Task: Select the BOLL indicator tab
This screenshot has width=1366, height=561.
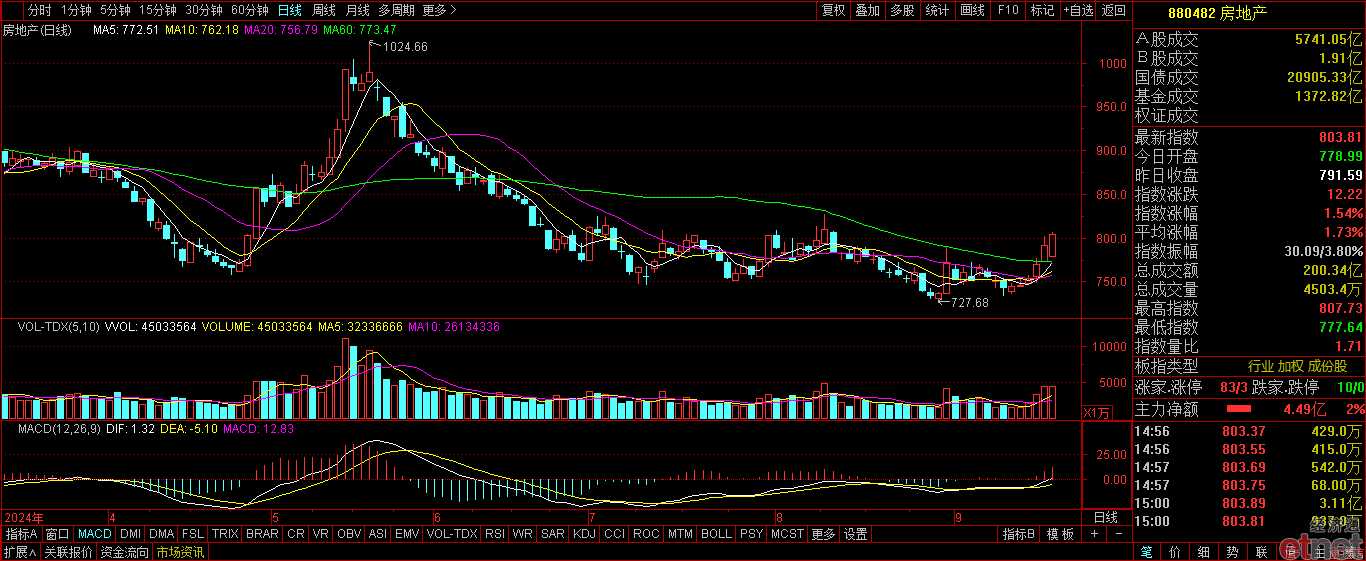Action: tap(716, 534)
